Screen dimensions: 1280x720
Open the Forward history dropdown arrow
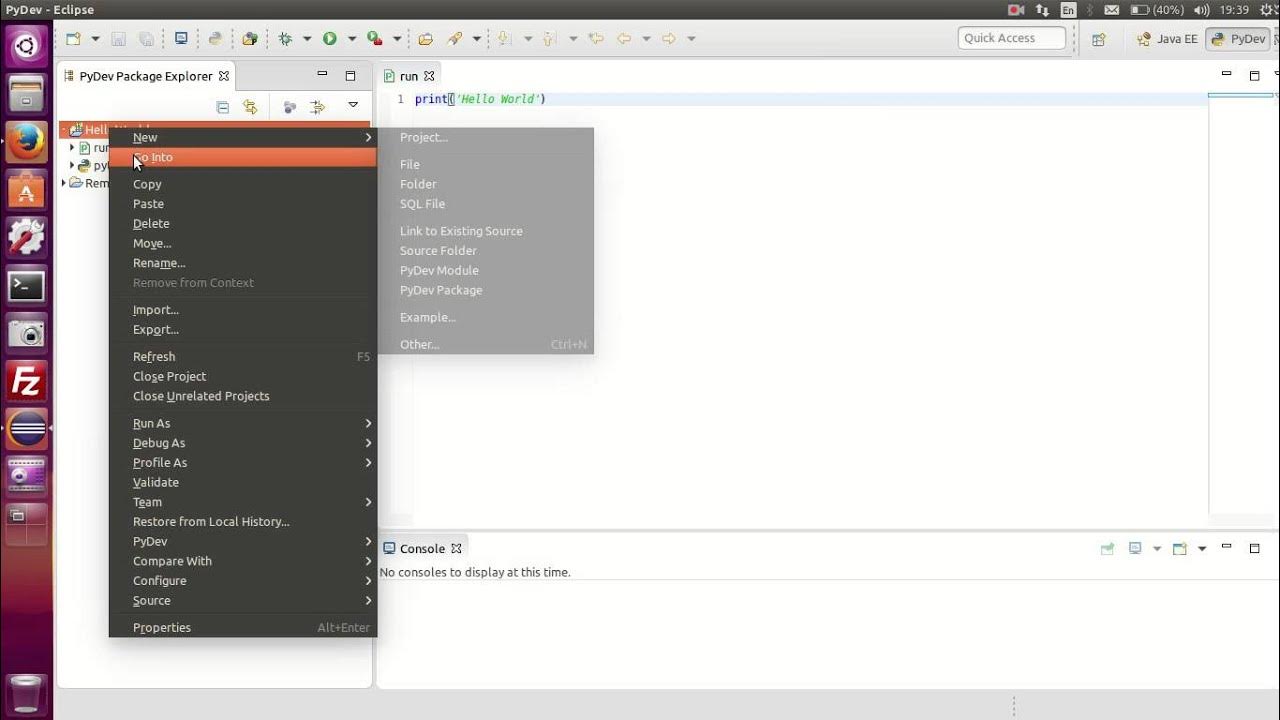[x=691, y=39]
